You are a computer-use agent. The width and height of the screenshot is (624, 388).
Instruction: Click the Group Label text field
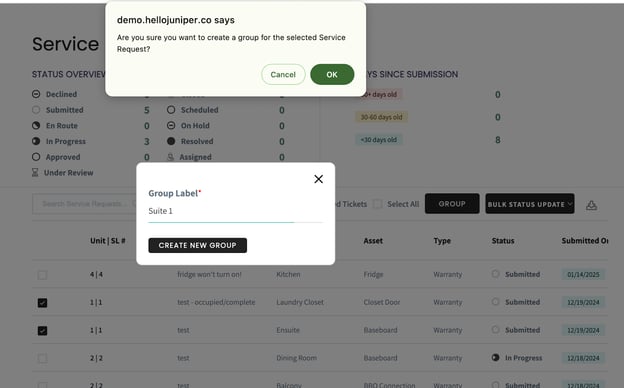(236, 211)
